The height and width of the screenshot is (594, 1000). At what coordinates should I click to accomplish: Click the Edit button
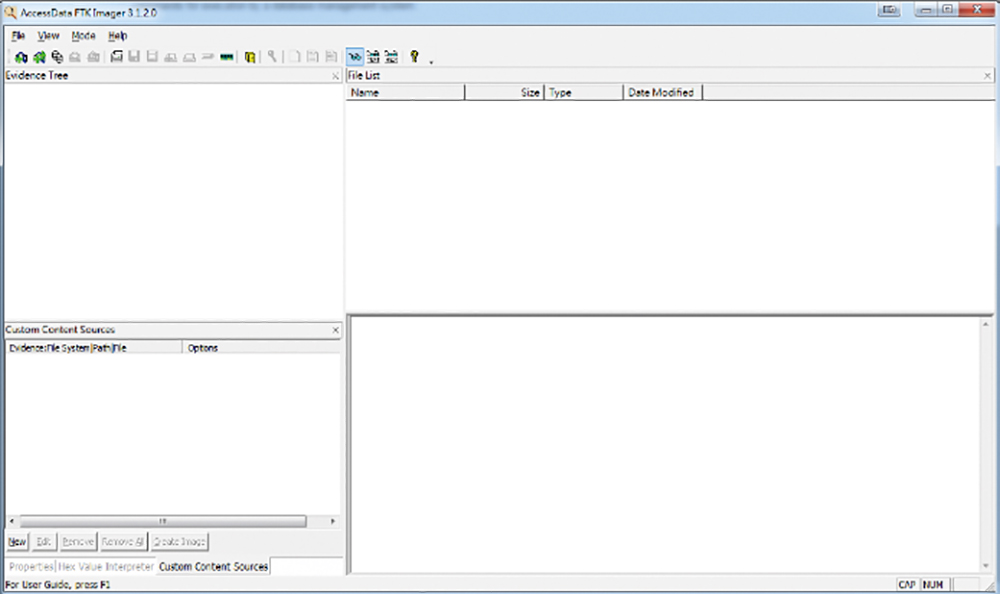point(43,542)
